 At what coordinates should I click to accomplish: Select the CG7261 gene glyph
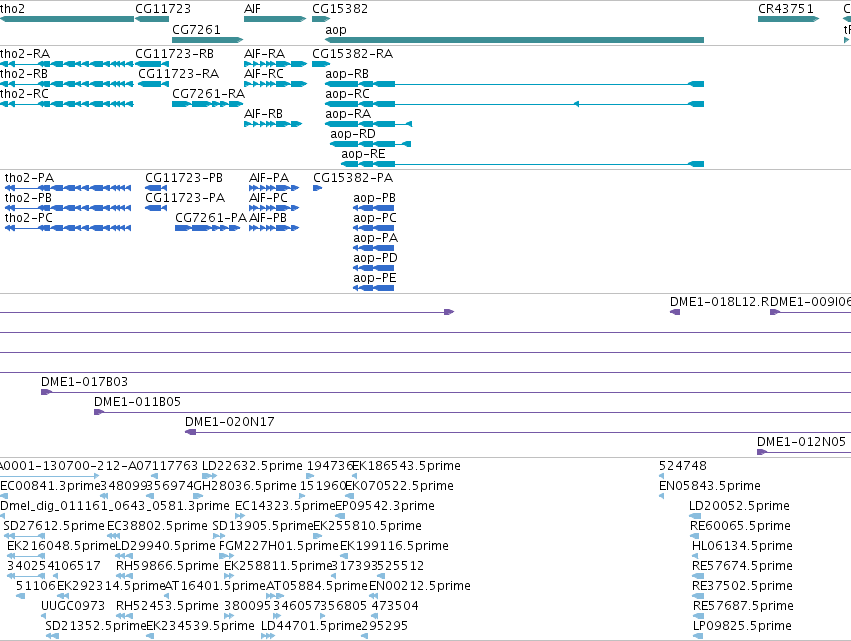pyautogui.click(x=207, y=40)
